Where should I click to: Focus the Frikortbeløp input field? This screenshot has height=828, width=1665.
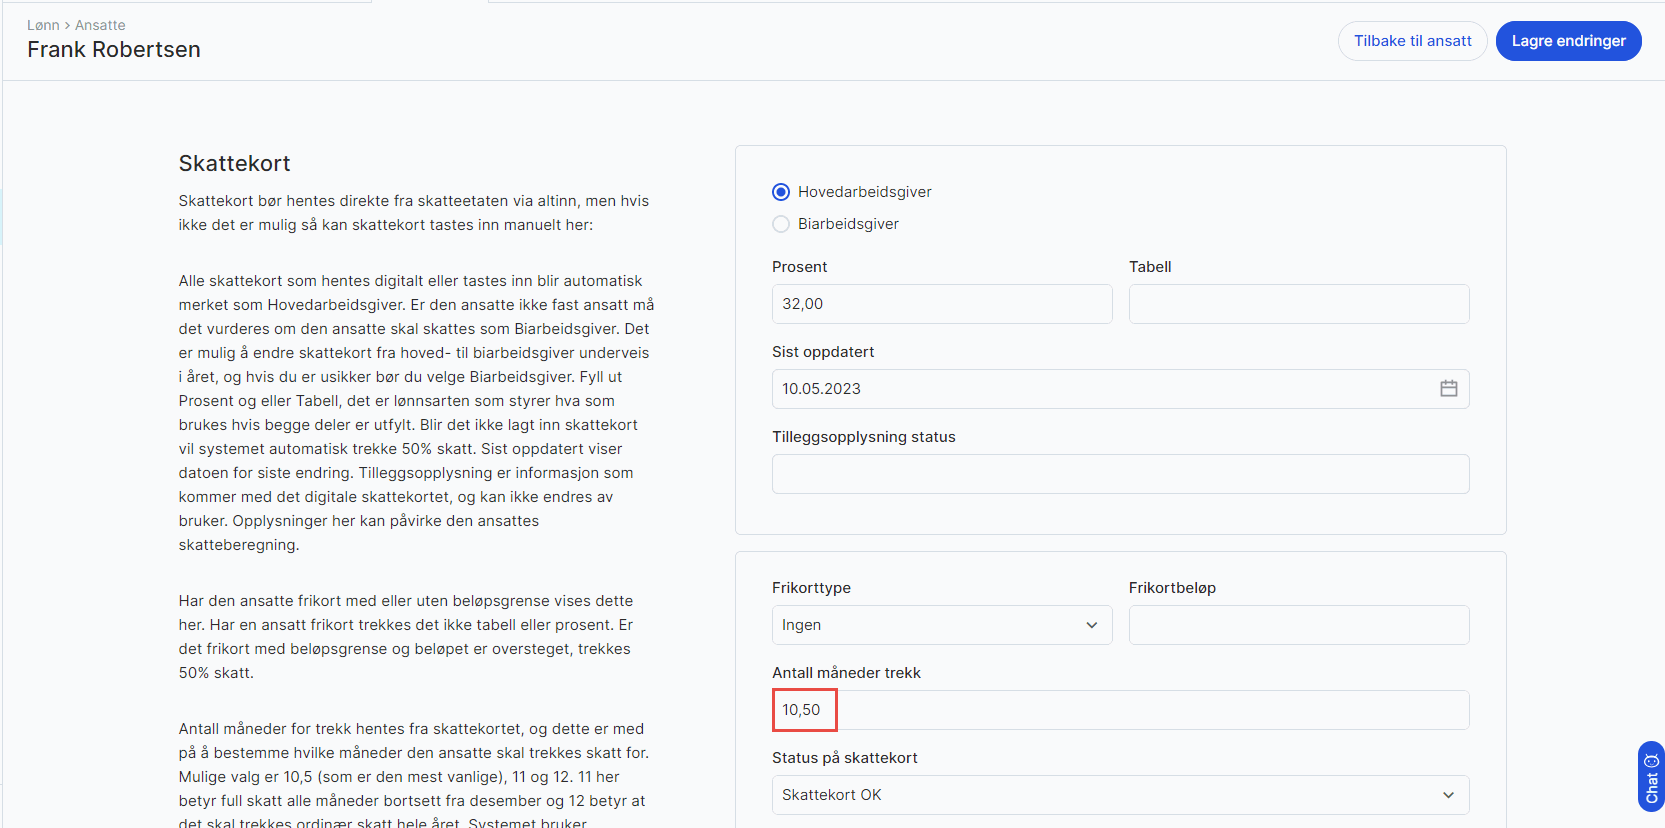click(1298, 625)
